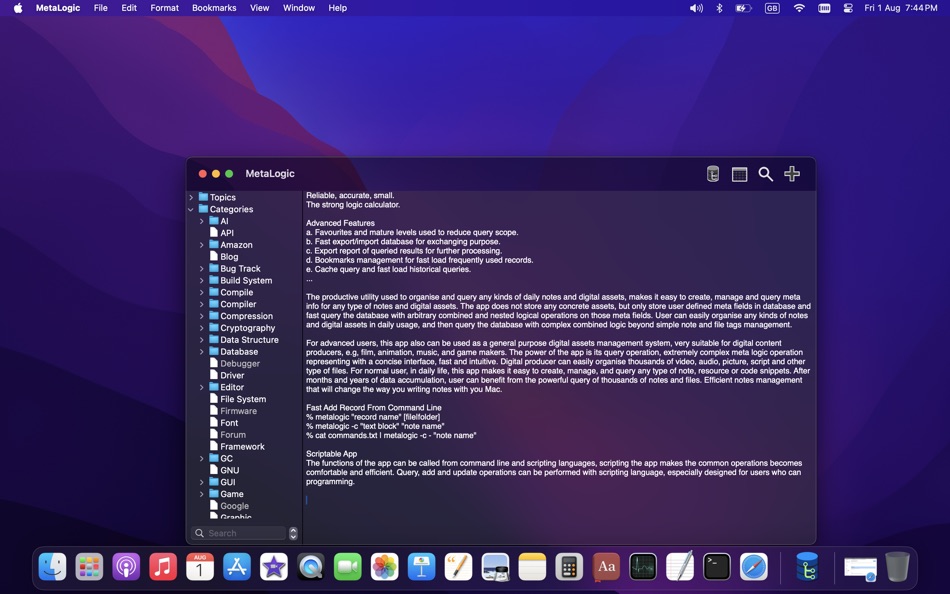The width and height of the screenshot is (950, 594).
Task: Expand the Amazon category
Action: pyautogui.click(x=202, y=245)
